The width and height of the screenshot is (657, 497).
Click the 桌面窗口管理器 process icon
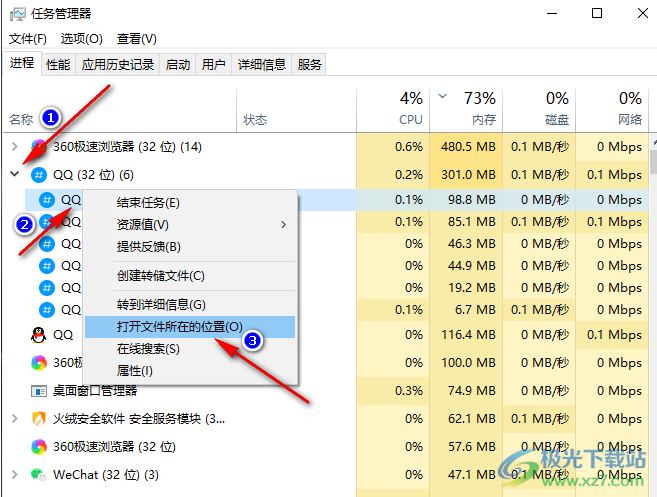click(39, 391)
